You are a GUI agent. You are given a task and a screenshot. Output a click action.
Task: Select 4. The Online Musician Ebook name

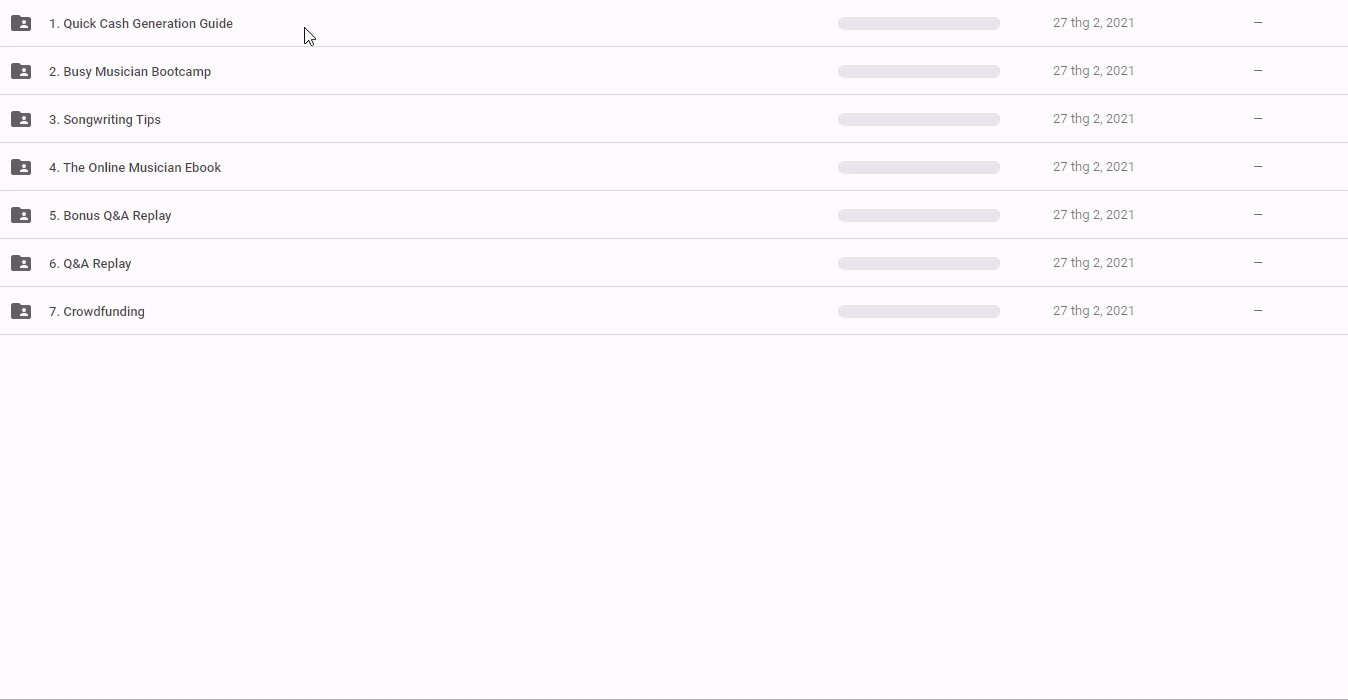pyautogui.click(x=135, y=168)
